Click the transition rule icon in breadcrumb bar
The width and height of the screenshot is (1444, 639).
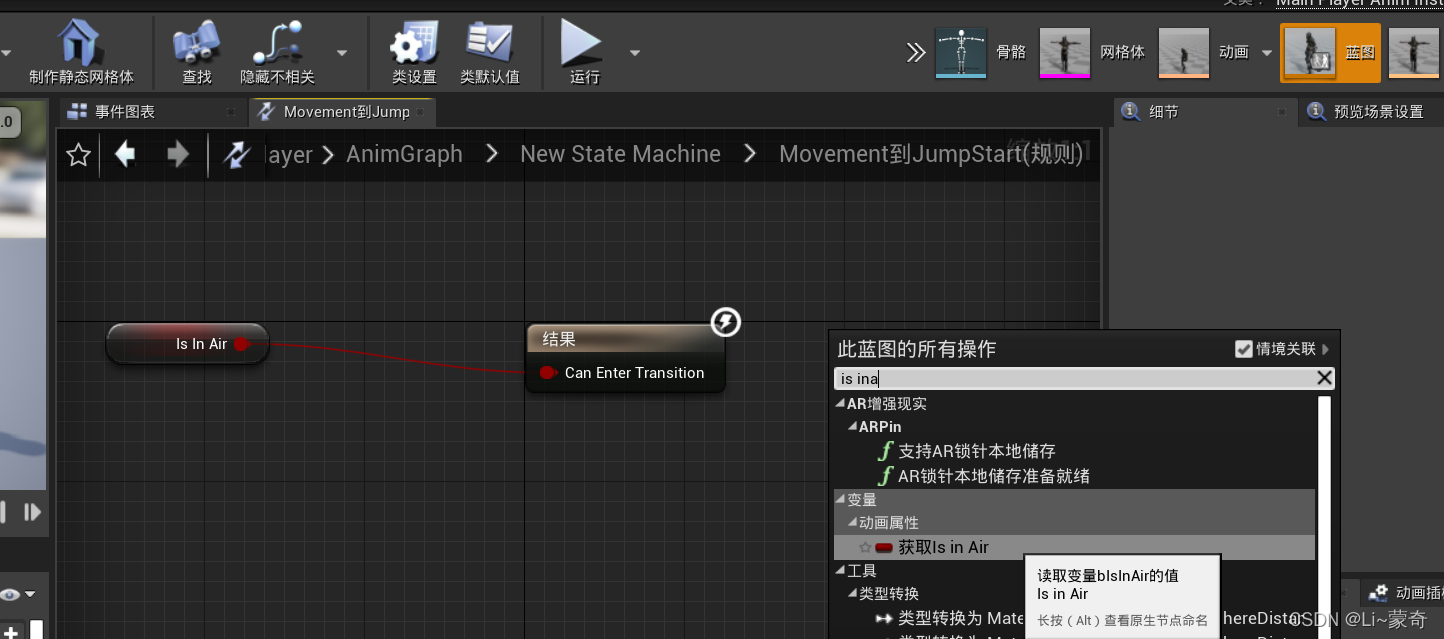pyautogui.click(x=237, y=155)
